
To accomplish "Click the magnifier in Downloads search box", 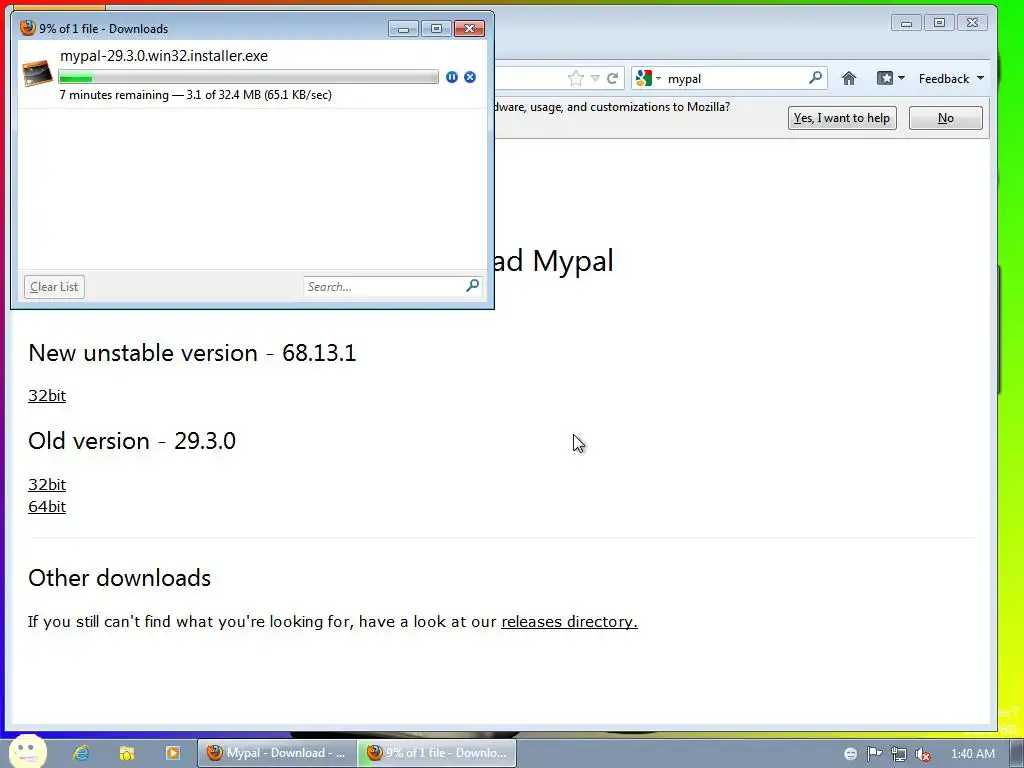I will 473,285.
